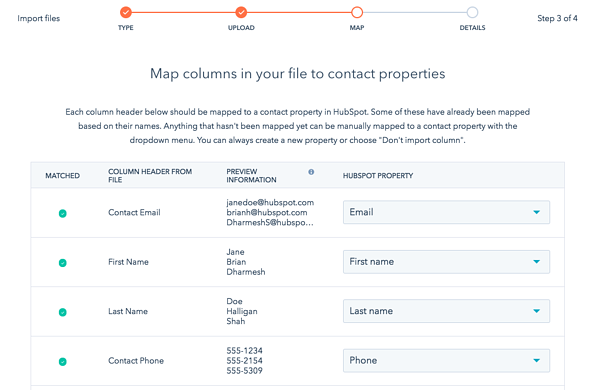Open the Phone property dropdown
Image resolution: width=599 pixels, height=390 pixels.
pyautogui.click(x=446, y=360)
